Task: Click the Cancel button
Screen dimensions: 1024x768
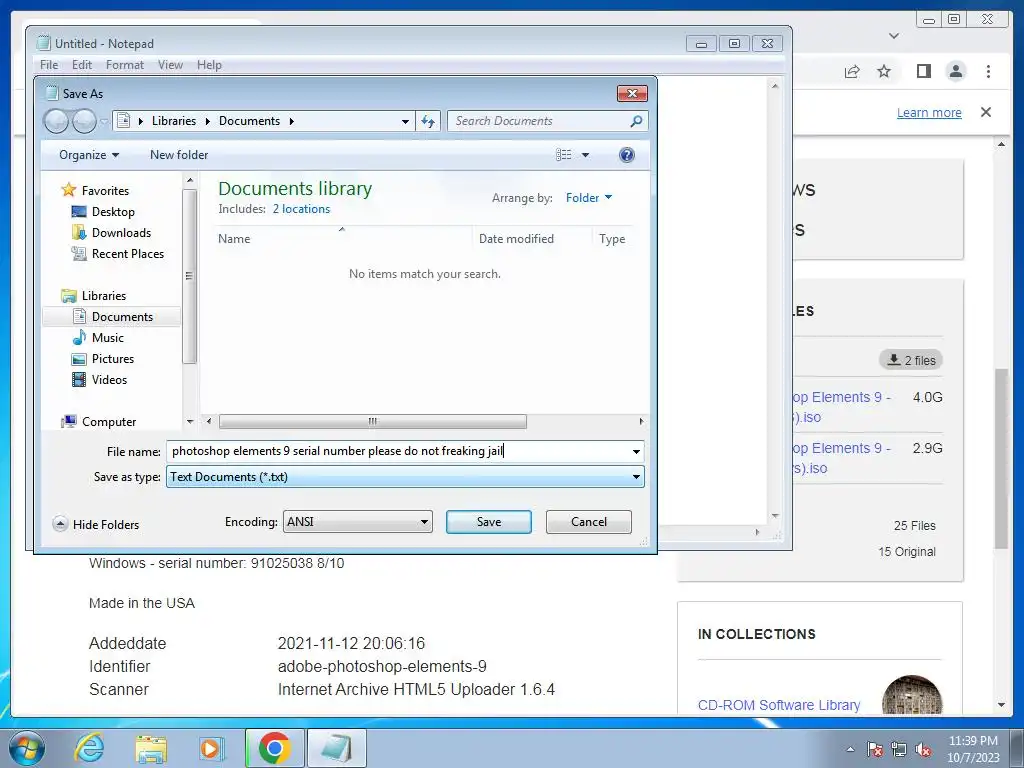Action: [588, 522]
